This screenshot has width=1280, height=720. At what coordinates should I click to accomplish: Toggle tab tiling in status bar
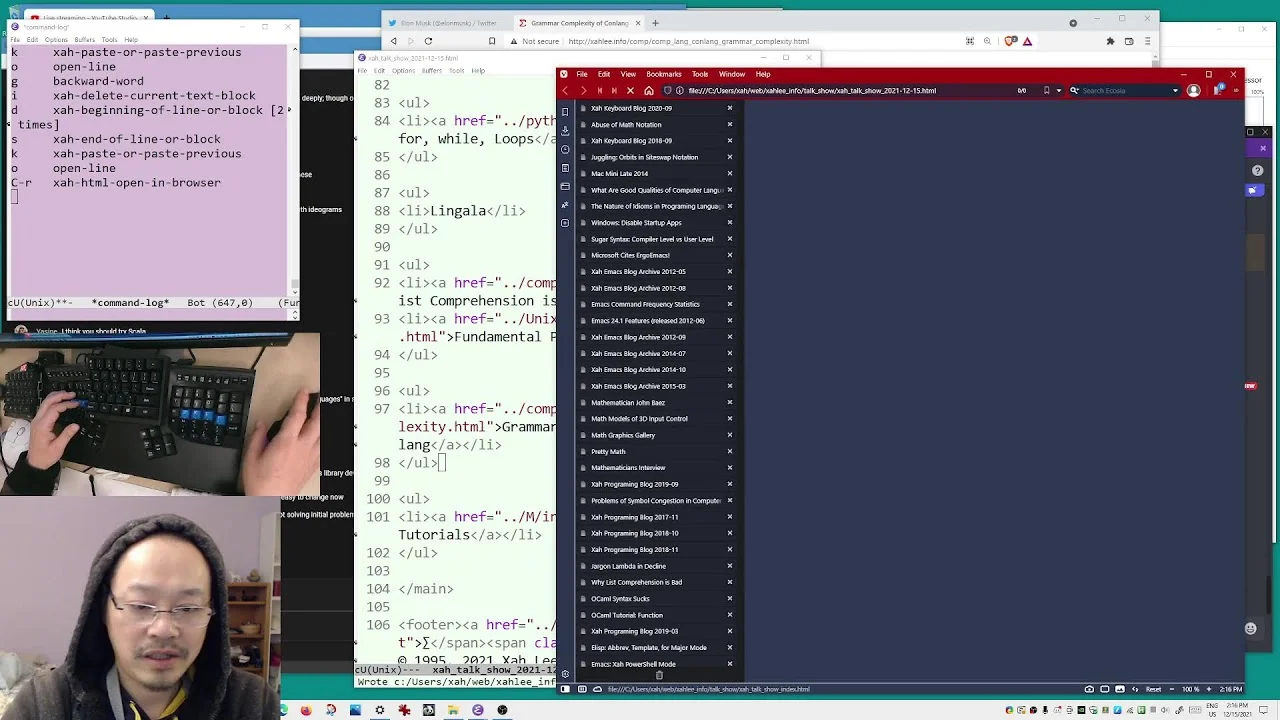pos(1105,689)
